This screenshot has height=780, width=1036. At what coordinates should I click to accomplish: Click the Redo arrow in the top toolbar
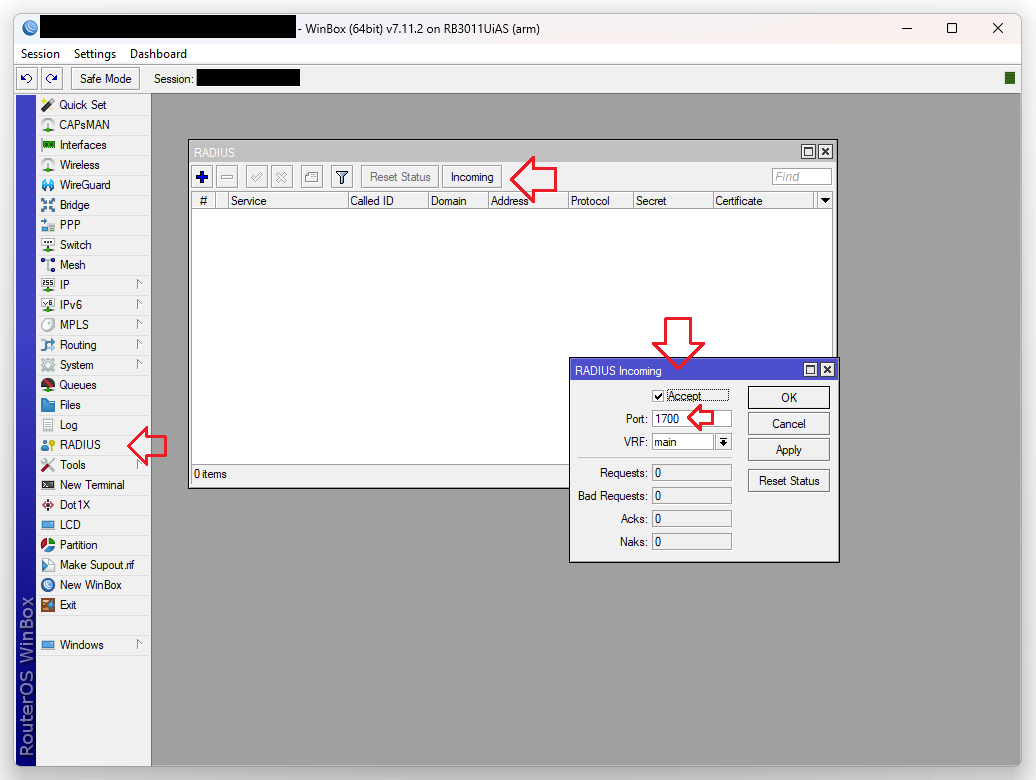pos(51,78)
